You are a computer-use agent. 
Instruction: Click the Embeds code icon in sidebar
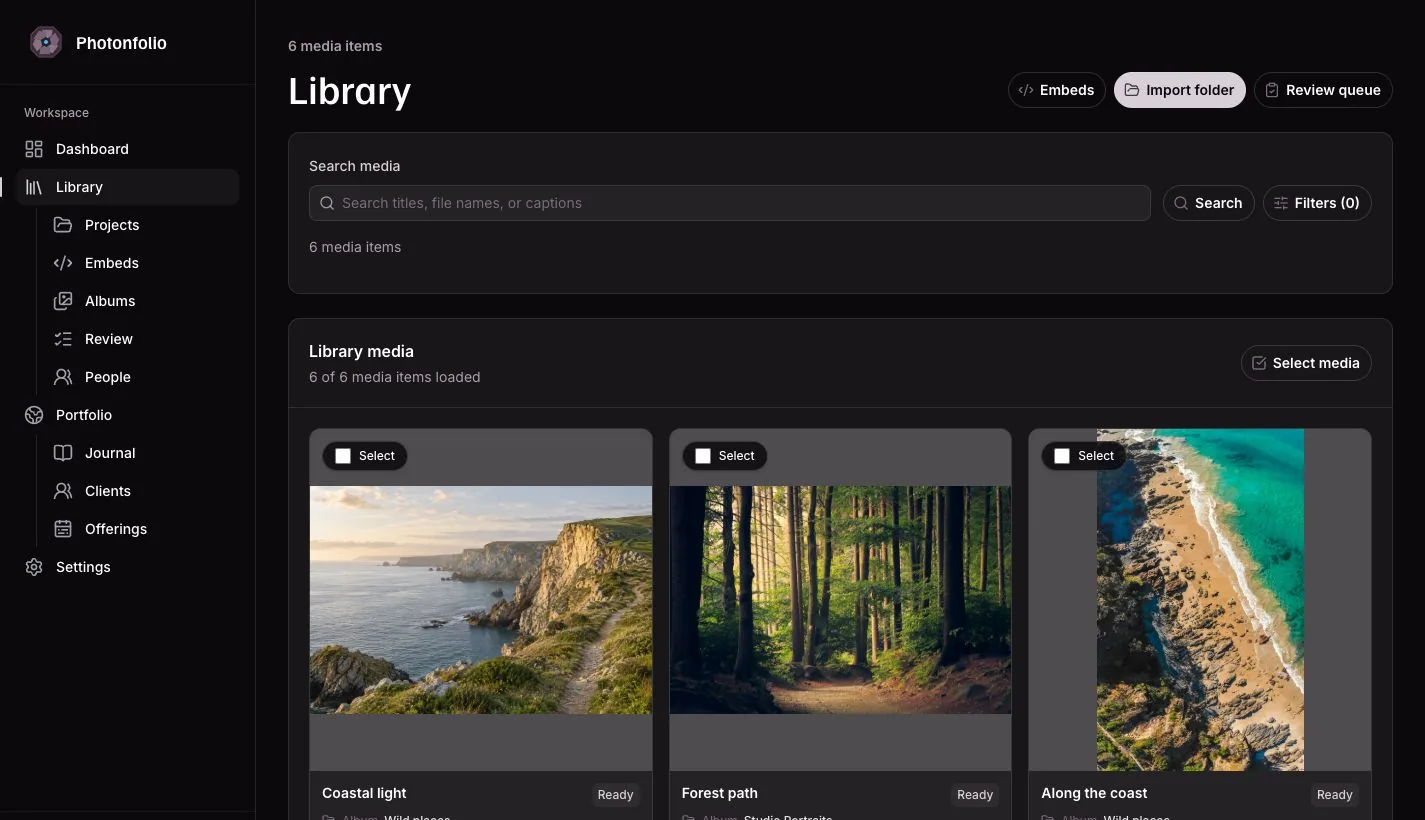click(63, 263)
